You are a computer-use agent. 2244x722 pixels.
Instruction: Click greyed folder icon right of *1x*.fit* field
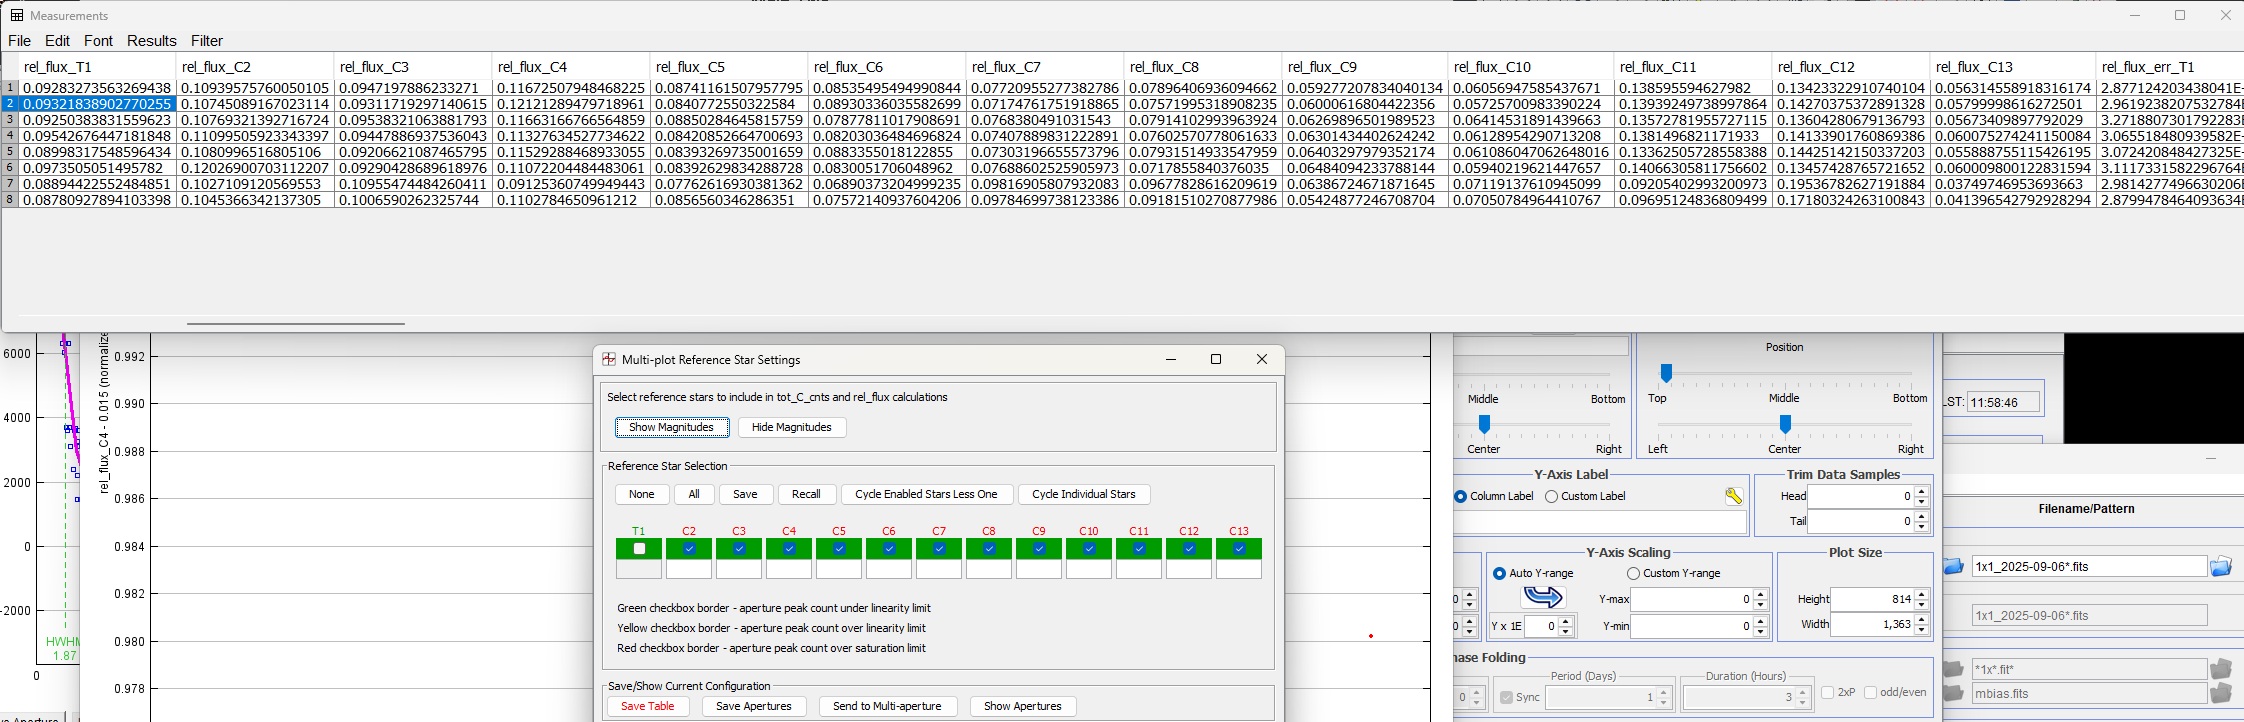point(2221,669)
